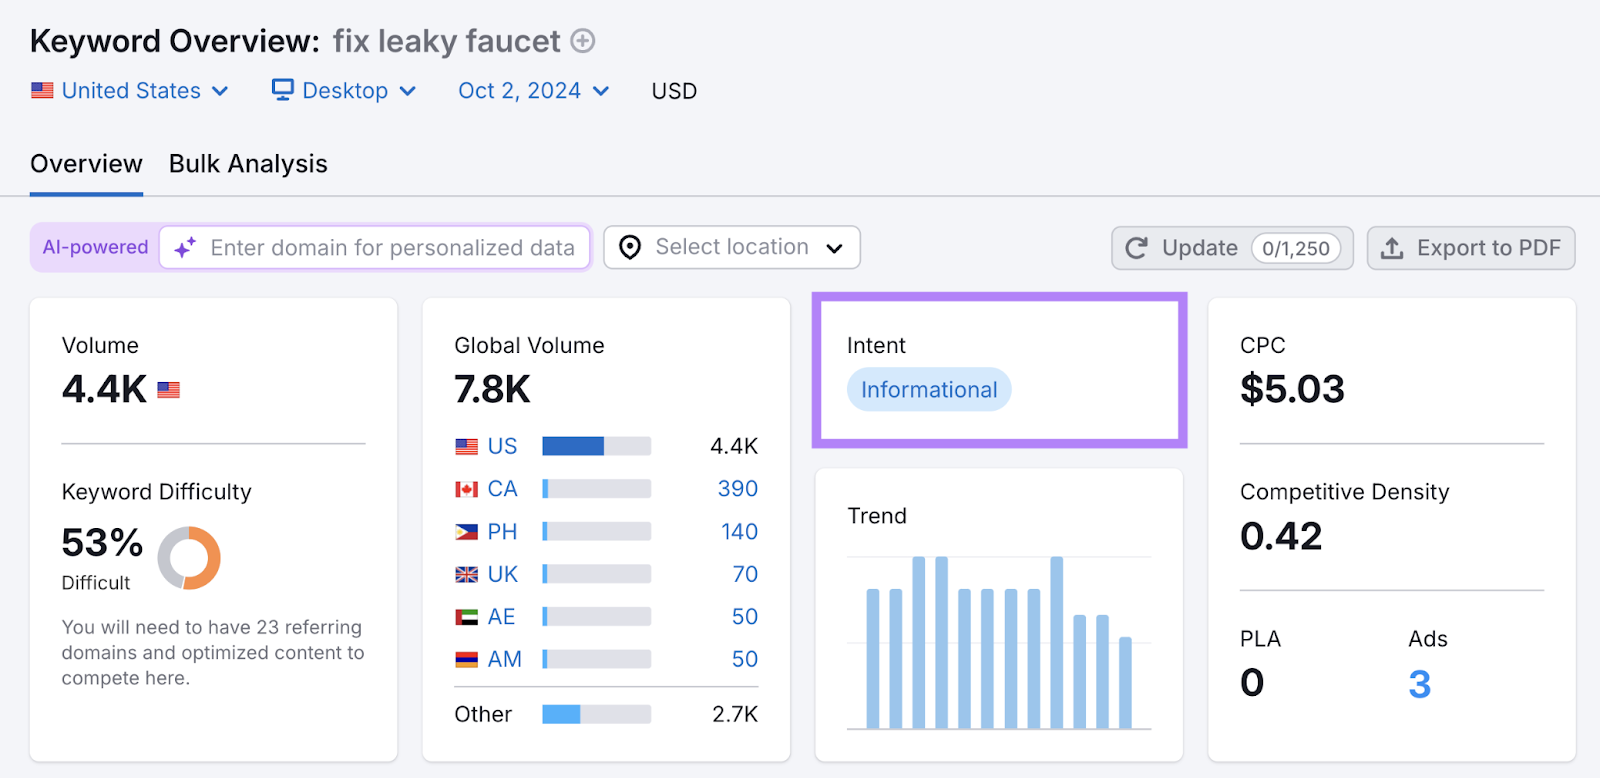Click the Keyword Difficulty donut chart

(189, 558)
